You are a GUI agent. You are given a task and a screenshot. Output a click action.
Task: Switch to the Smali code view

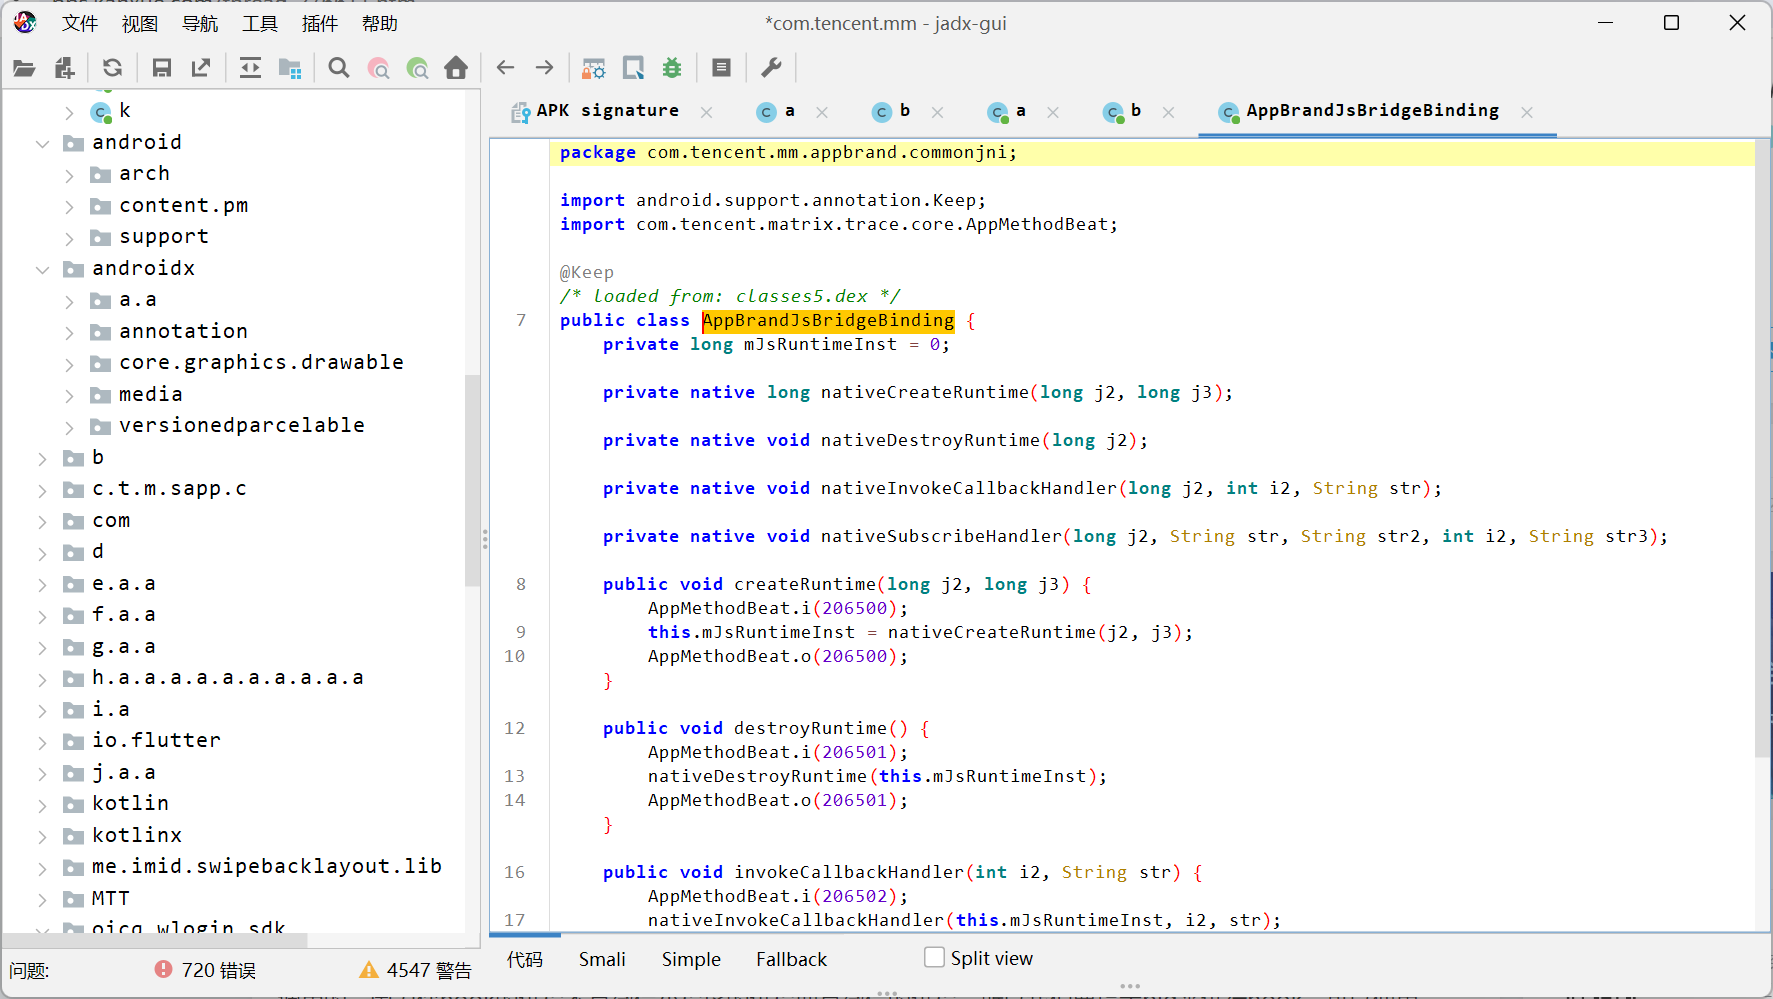tap(602, 959)
